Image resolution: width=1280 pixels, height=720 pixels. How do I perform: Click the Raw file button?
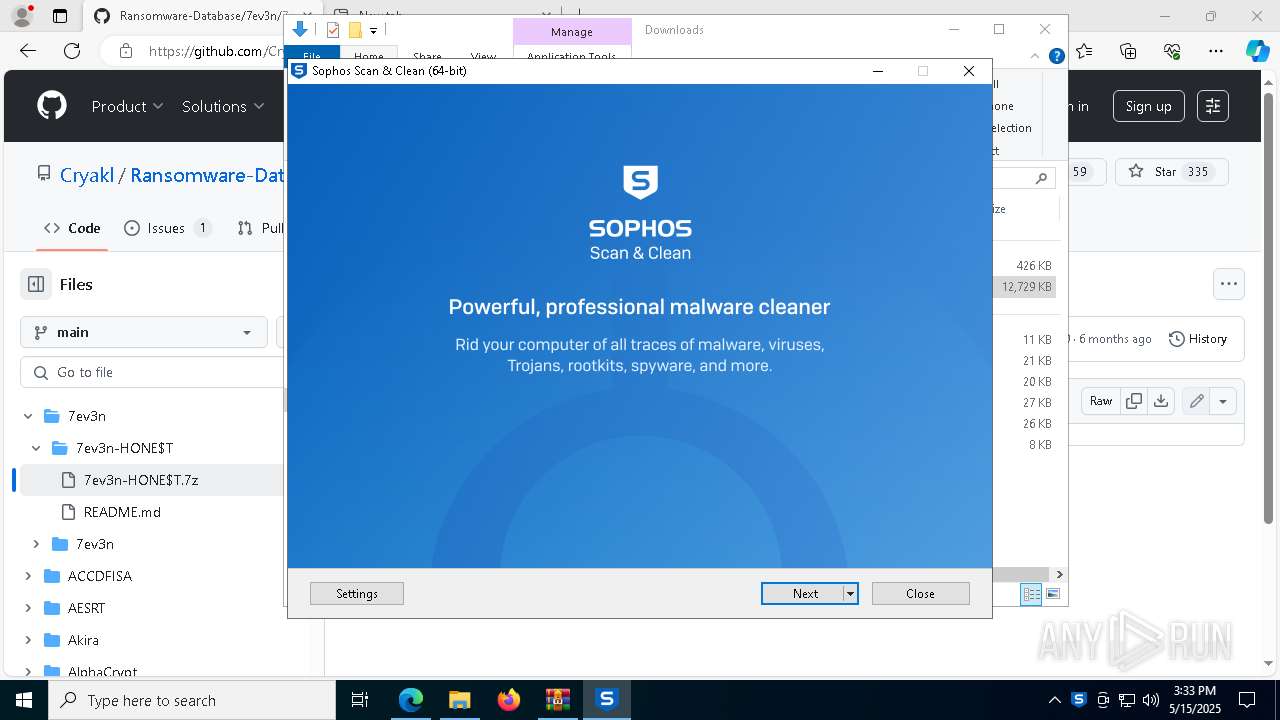(x=1101, y=401)
